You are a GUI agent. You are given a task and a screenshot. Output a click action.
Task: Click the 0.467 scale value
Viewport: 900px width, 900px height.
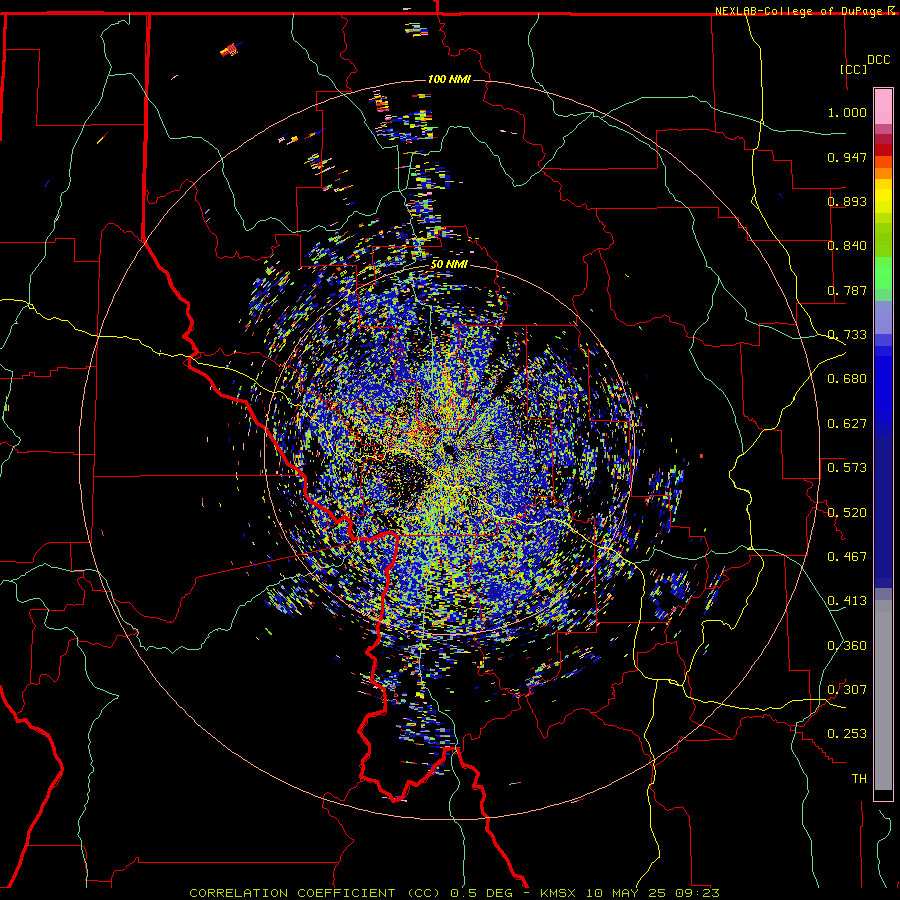pyautogui.click(x=847, y=557)
